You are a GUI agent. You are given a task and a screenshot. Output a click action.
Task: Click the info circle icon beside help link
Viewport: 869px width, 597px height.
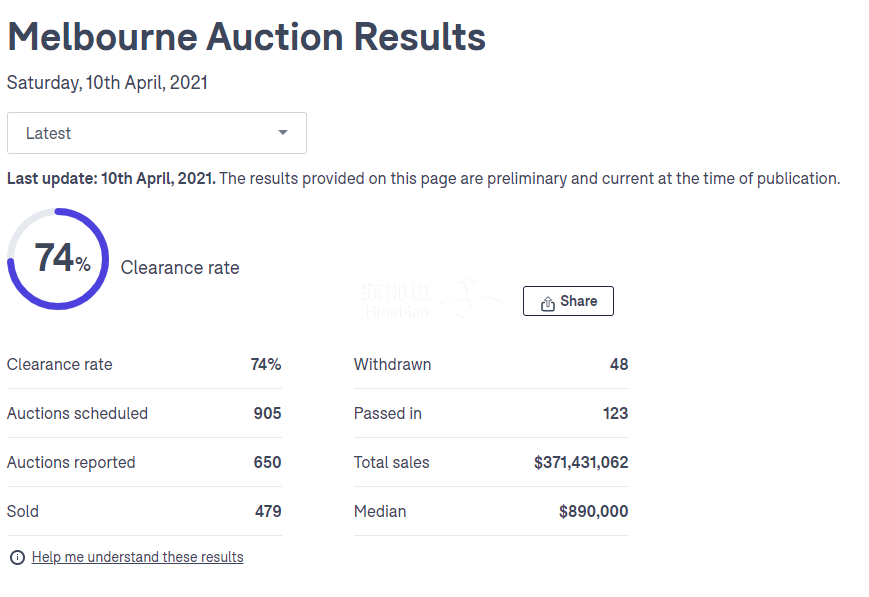[x=17, y=558]
